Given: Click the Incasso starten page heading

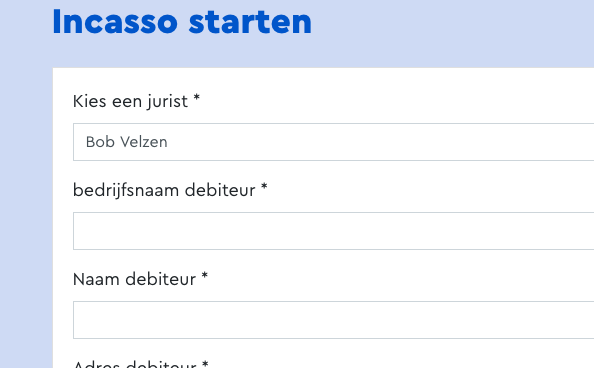Looking at the screenshot, I should click(x=182, y=22).
